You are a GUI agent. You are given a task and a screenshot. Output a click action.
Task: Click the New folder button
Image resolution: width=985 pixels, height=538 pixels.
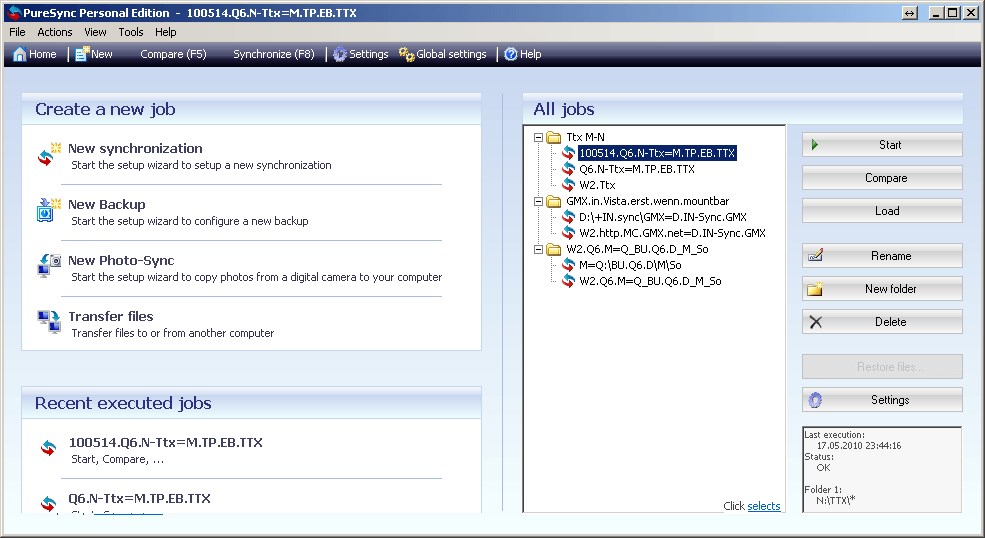(882, 288)
